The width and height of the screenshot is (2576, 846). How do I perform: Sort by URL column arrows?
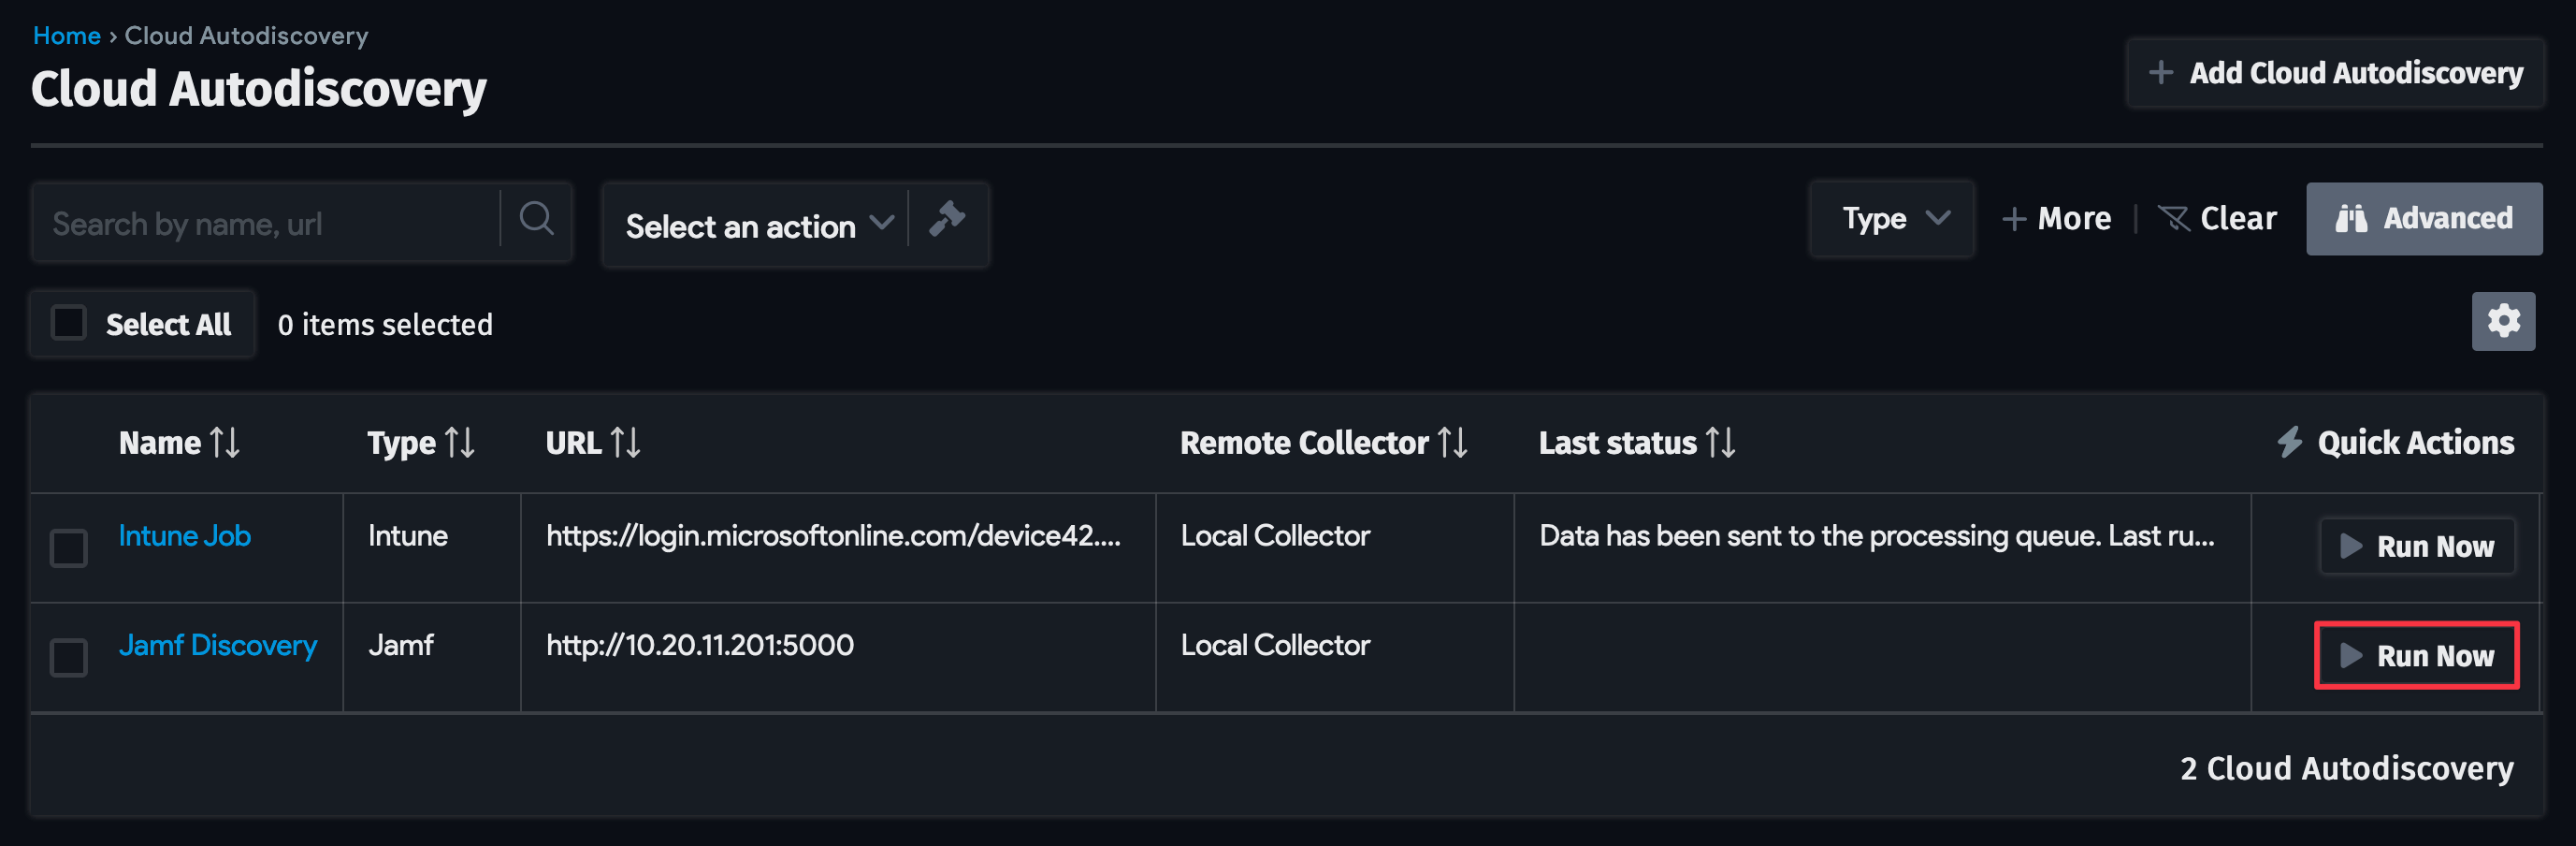(625, 443)
